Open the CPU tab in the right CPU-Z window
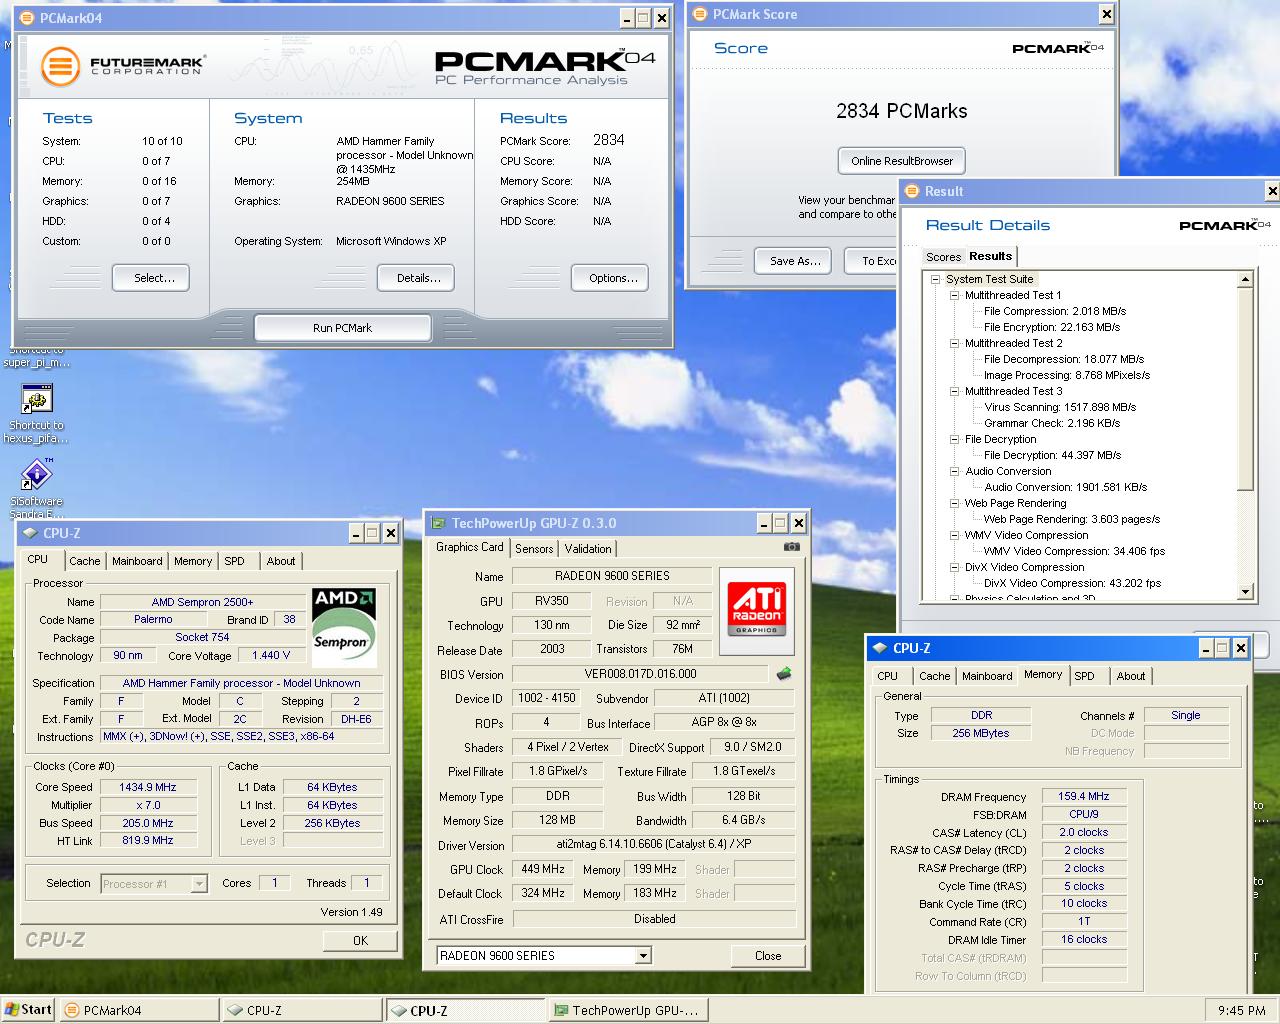 coord(888,676)
